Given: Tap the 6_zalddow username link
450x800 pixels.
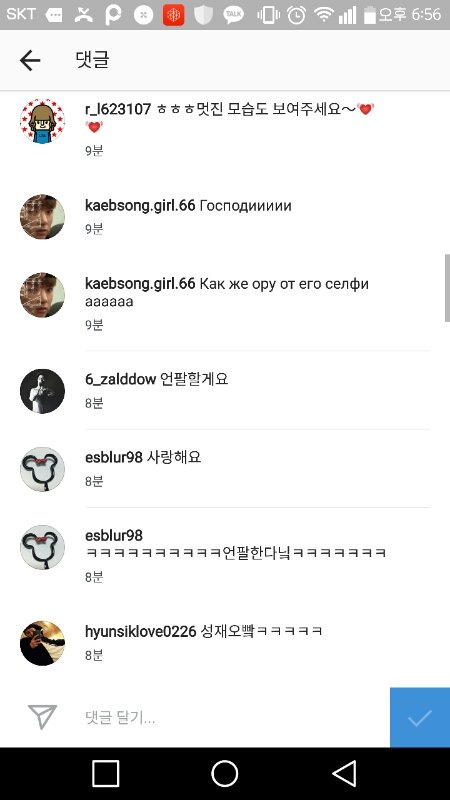Looking at the screenshot, I should coord(120,379).
